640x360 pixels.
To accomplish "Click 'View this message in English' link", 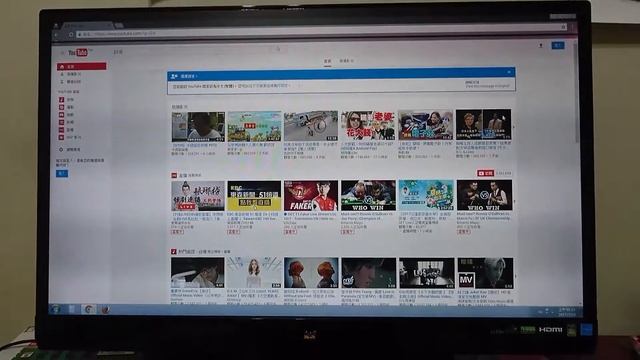I will click(x=487, y=86).
